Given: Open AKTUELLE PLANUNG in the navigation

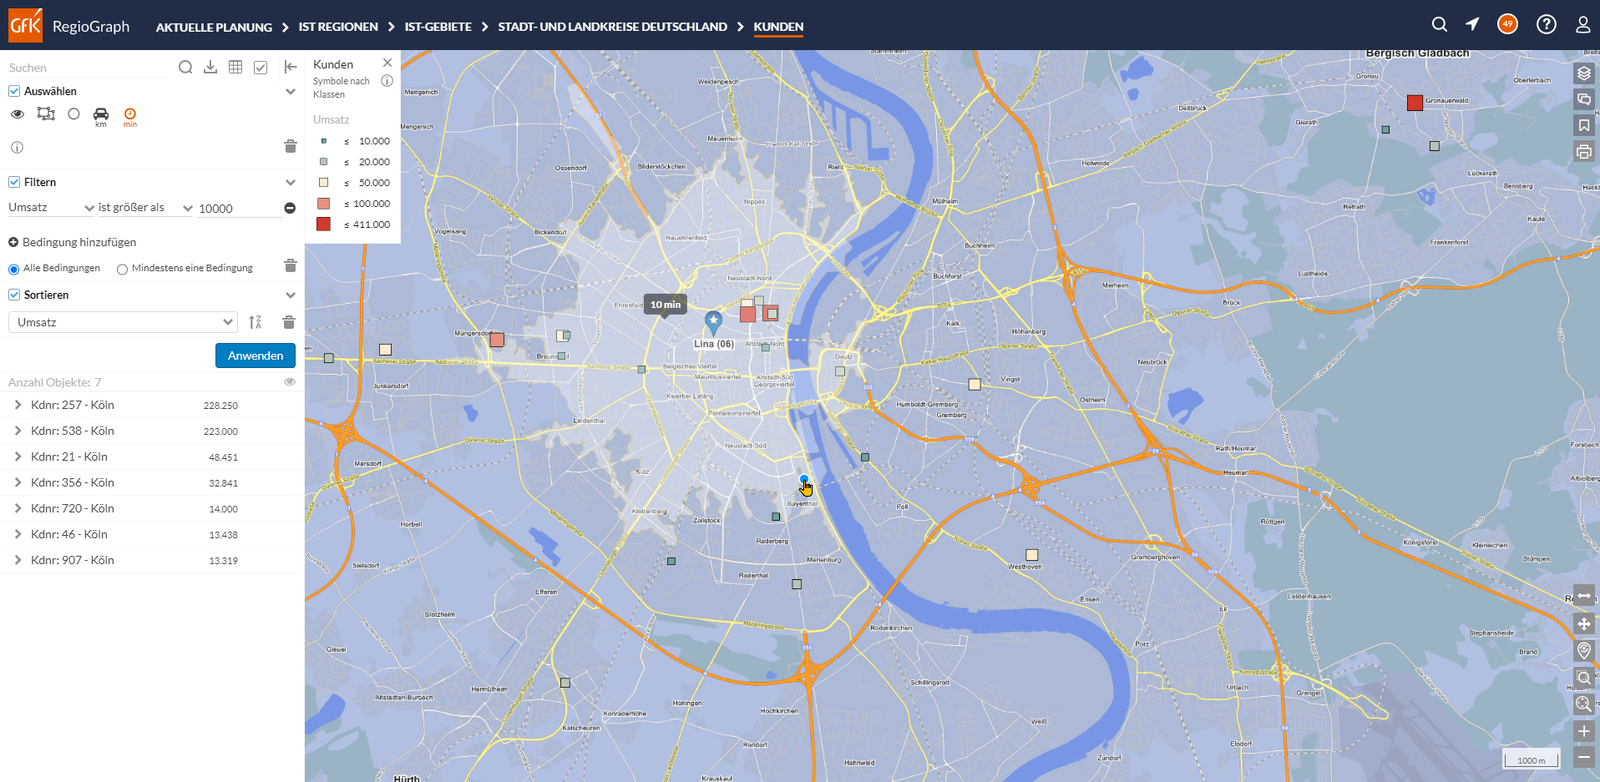Looking at the screenshot, I should [x=214, y=27].
